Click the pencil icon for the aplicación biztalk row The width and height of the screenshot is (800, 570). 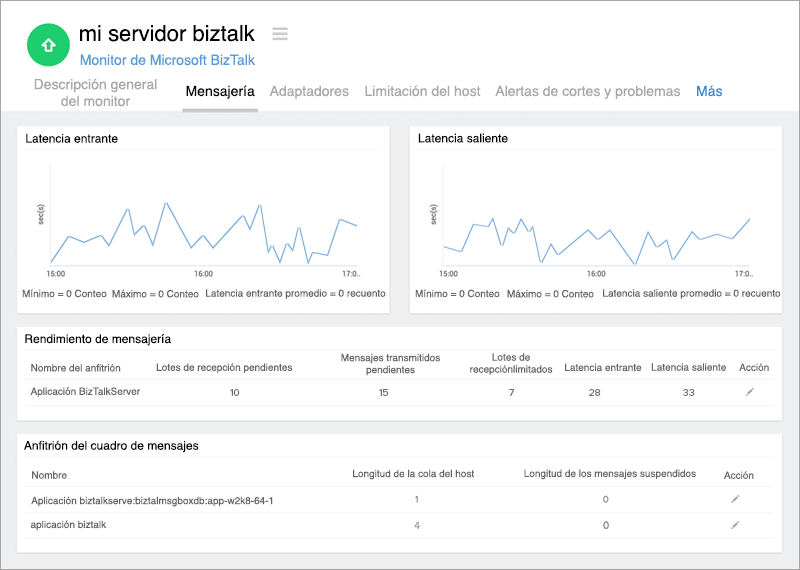[735, 524]
